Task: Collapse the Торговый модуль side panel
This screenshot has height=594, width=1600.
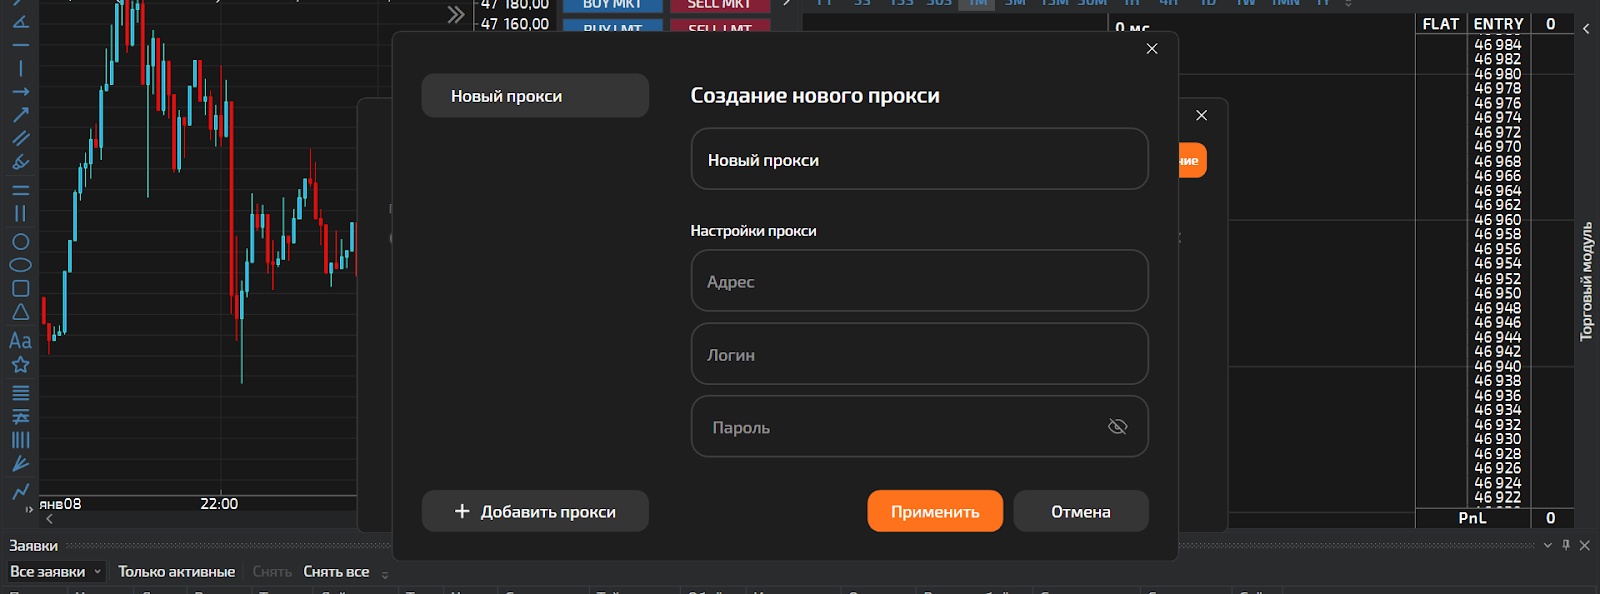Action: tap(1586, 29)
